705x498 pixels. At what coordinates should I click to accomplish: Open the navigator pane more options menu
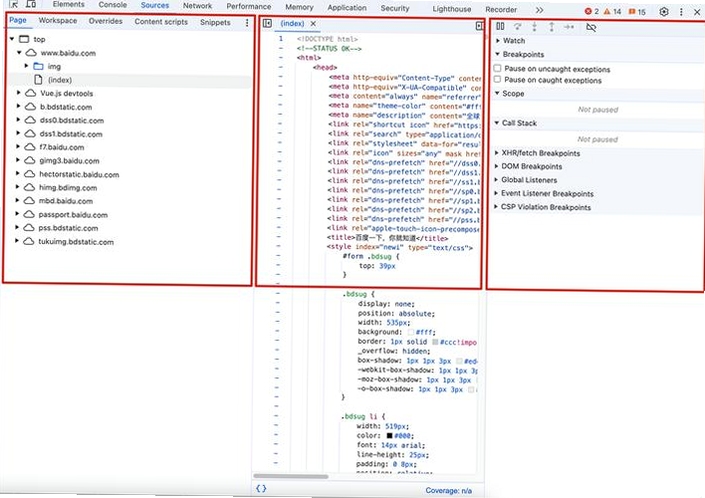pos(247,22)
